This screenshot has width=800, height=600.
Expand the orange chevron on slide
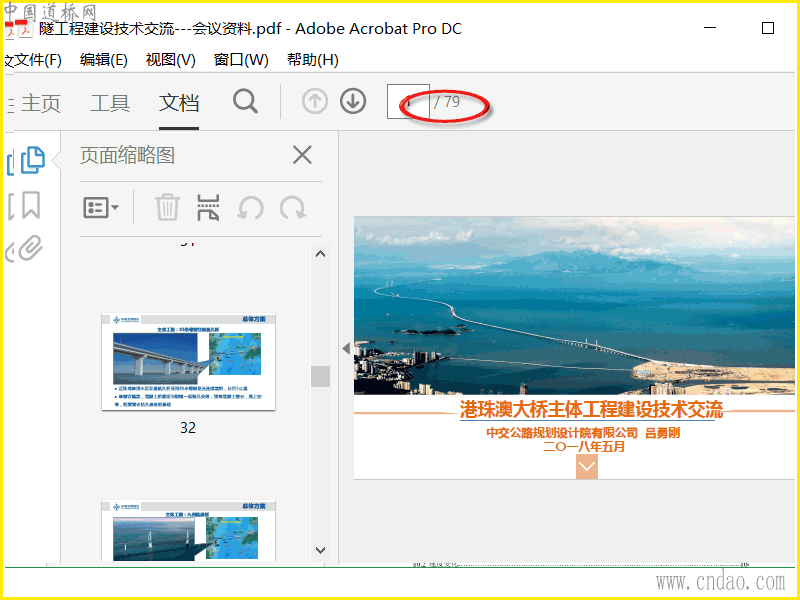(587, 466)
